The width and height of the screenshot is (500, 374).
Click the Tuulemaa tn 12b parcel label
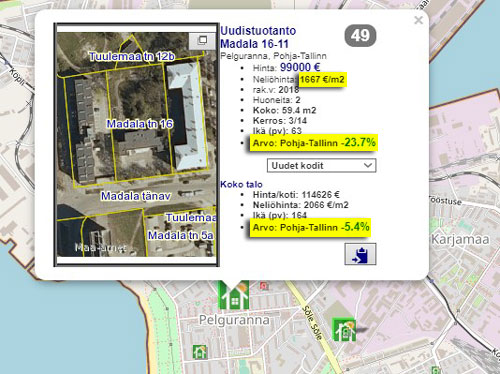[132, 56]
